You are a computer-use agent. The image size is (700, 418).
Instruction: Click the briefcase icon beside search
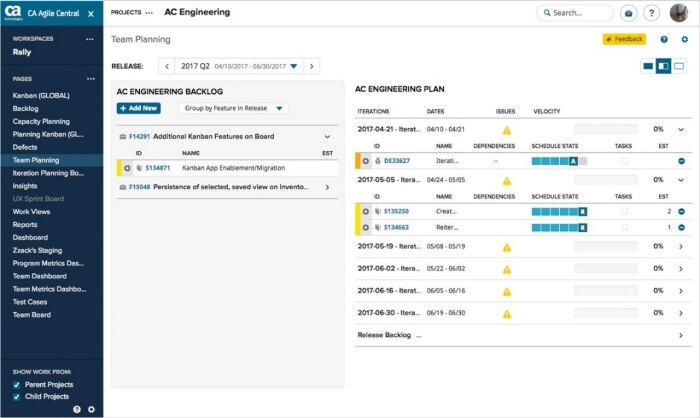(x=628, y=13)
